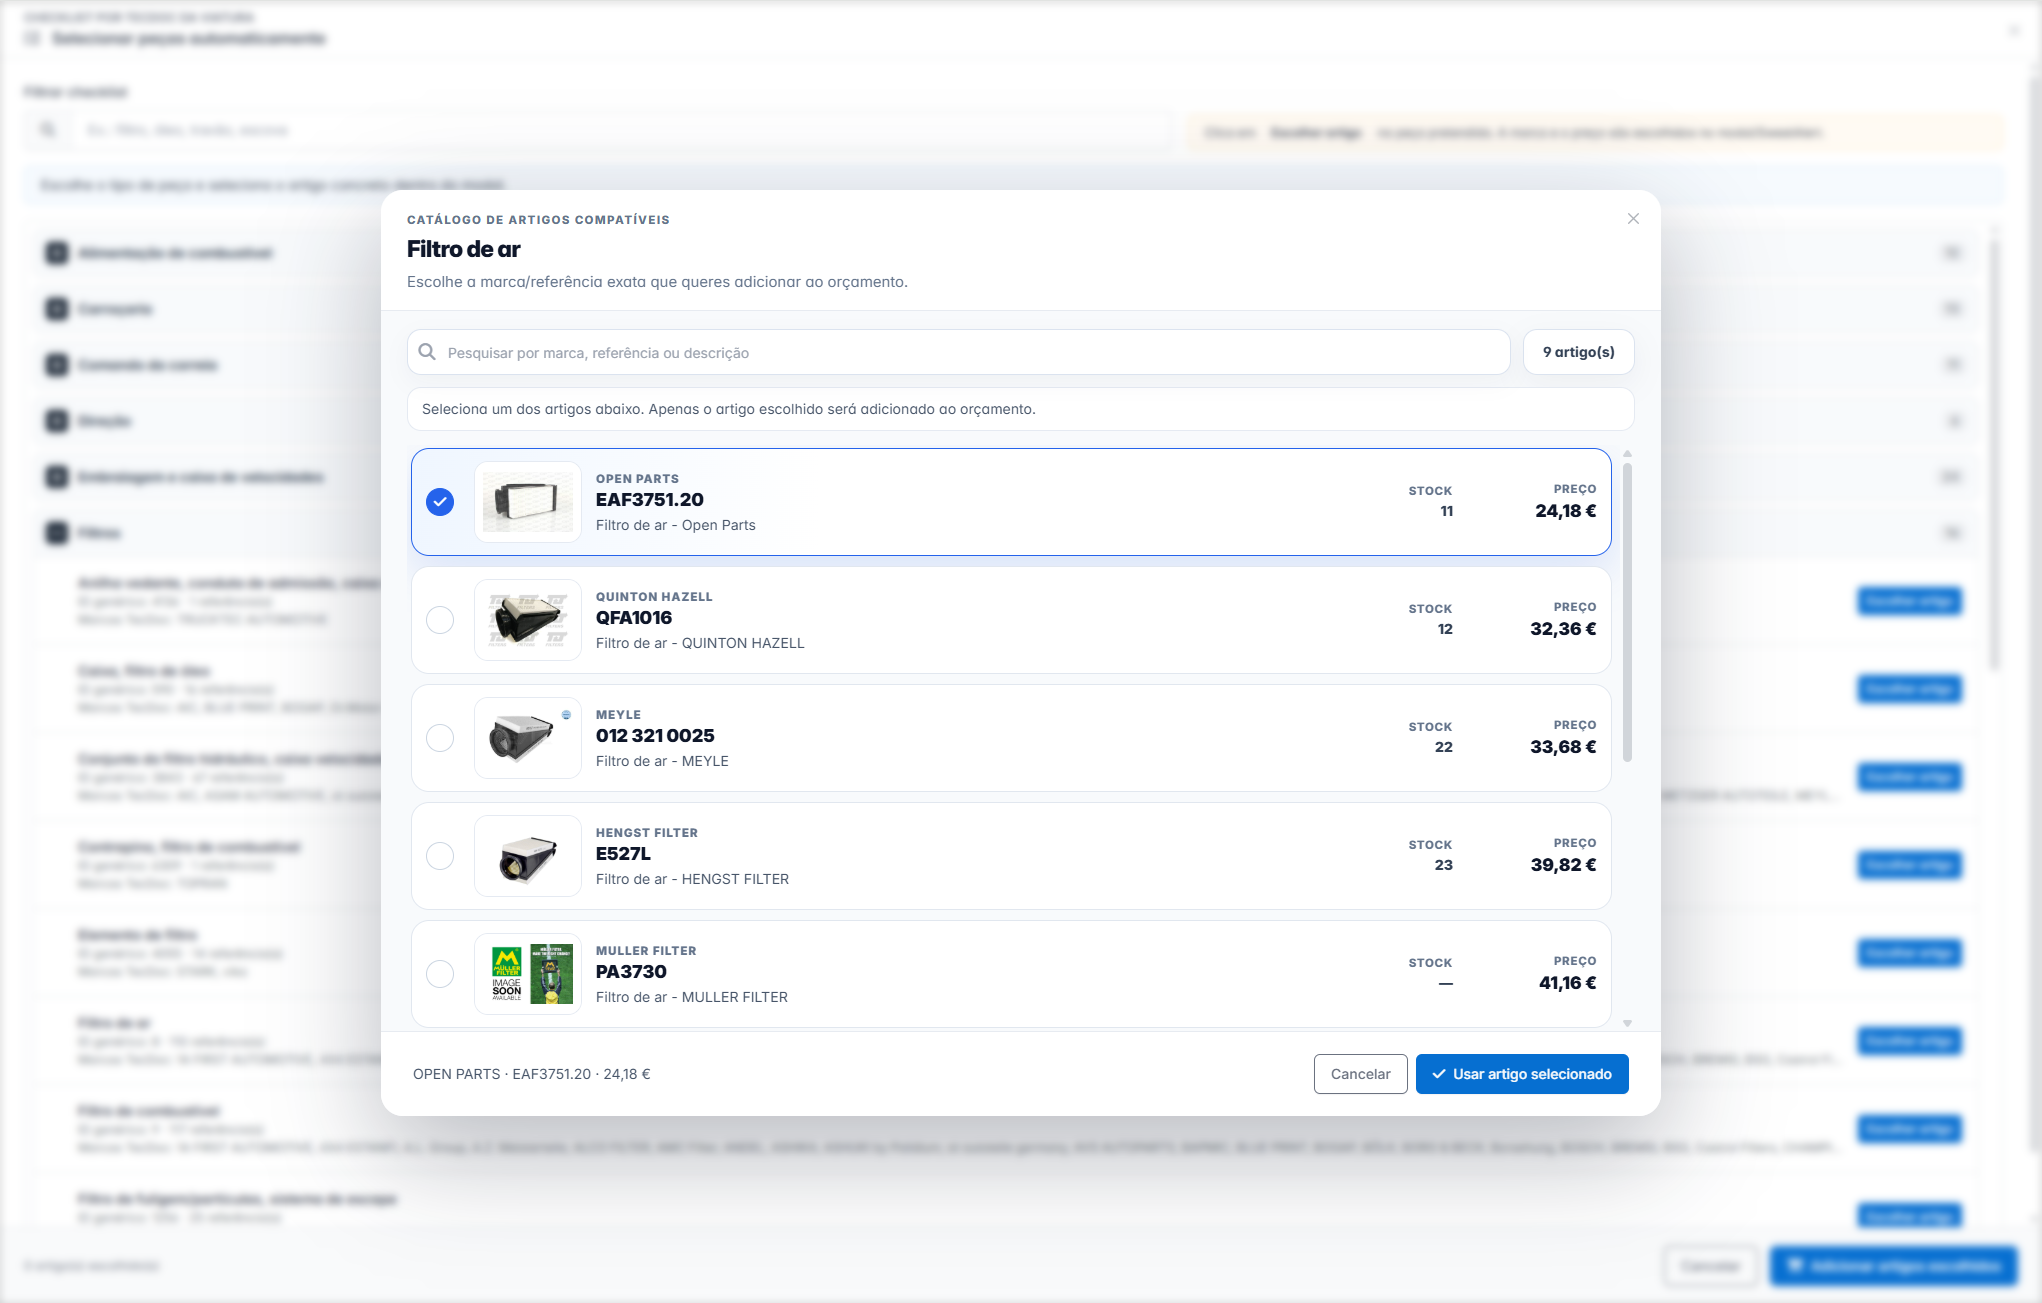Image resolution: width=2042 pixels, height=1303 pixels.
Task: Click 'Filtro de ar - HENGST FILTER' description
Action: pos(692,879)
